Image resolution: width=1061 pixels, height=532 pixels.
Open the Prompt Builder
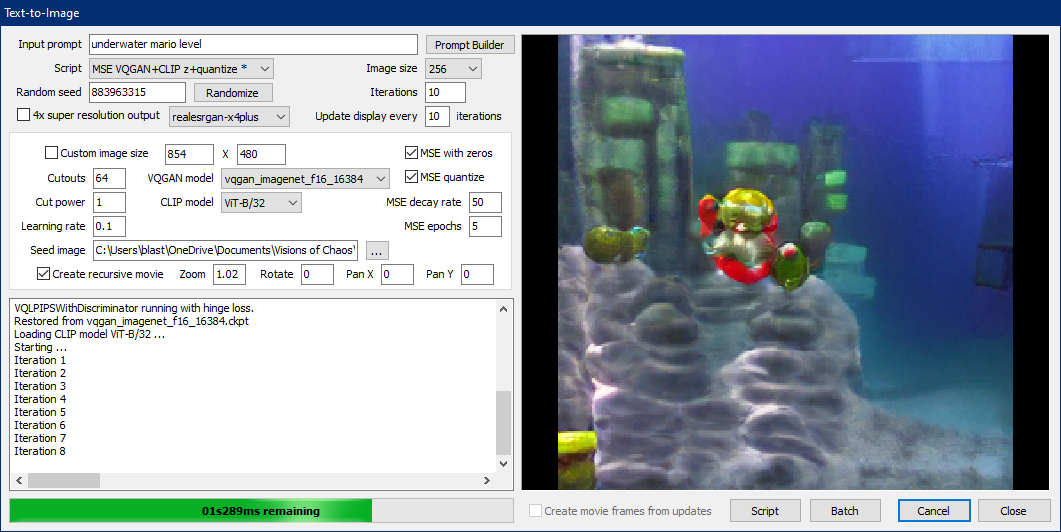pos(470,45)
